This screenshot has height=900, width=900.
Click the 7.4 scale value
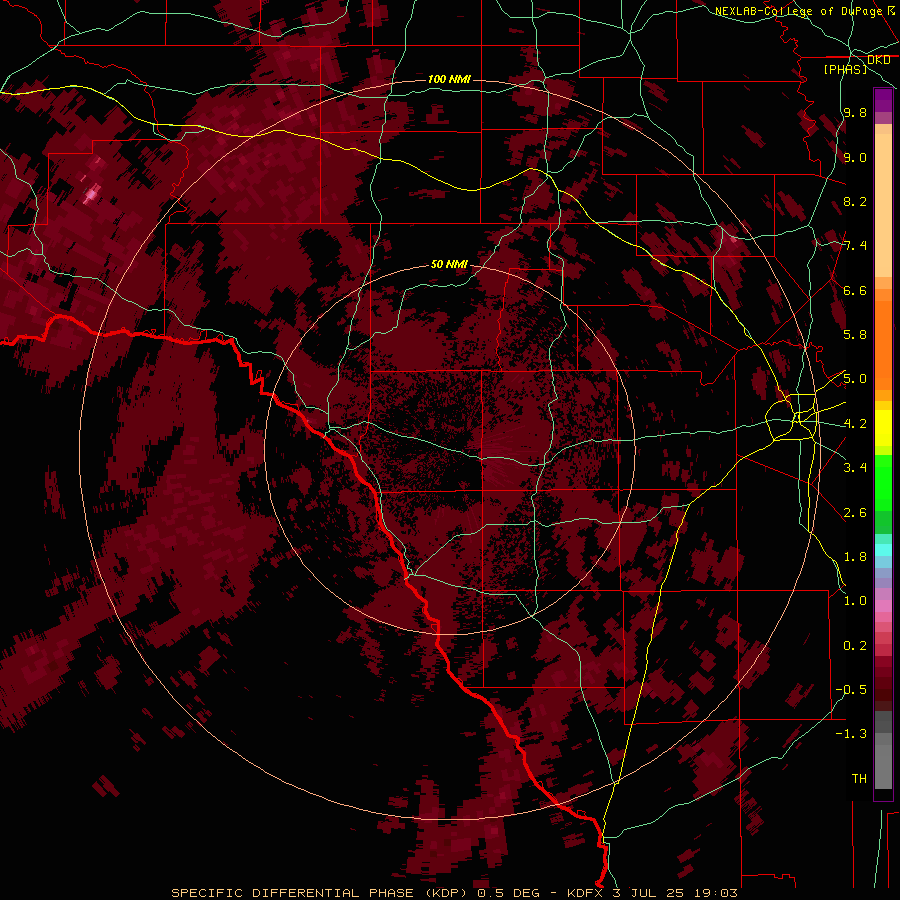[855, 246]
